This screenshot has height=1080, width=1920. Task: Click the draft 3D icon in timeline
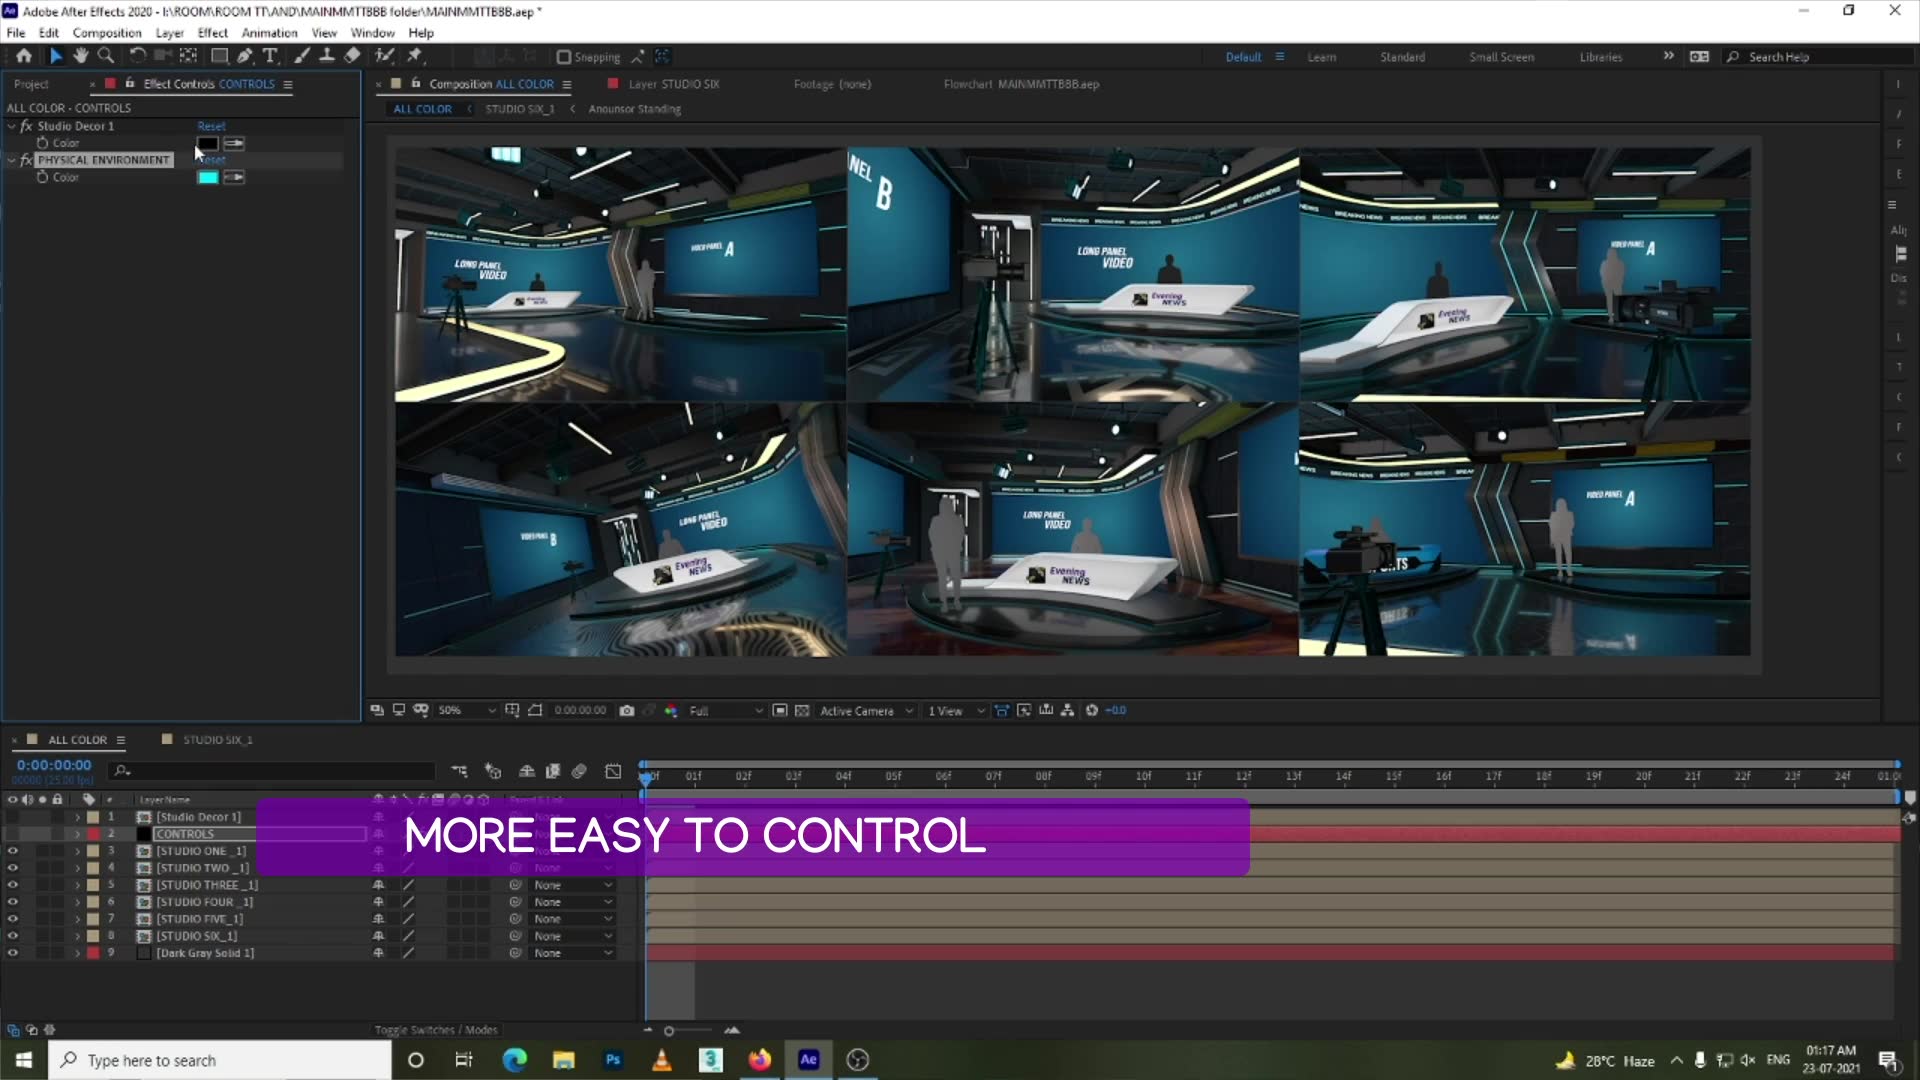[493, 771]
